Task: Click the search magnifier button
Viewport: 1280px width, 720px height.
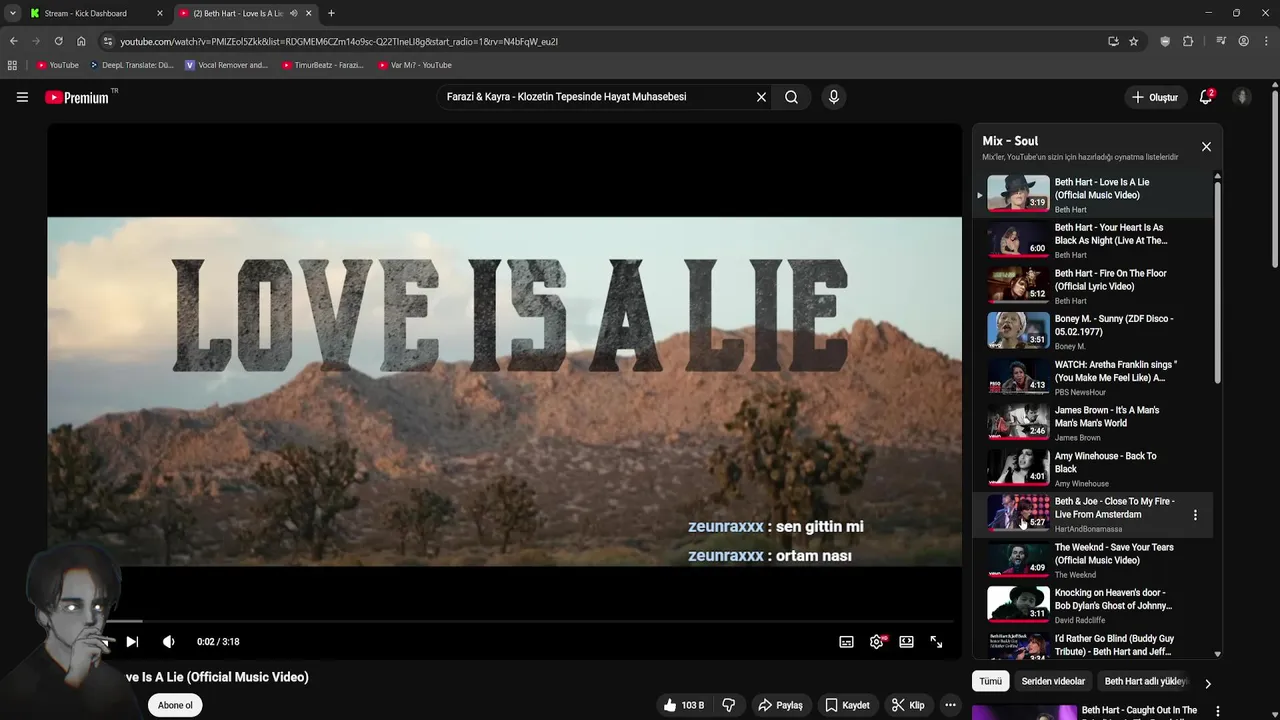Action: point(791,97)
